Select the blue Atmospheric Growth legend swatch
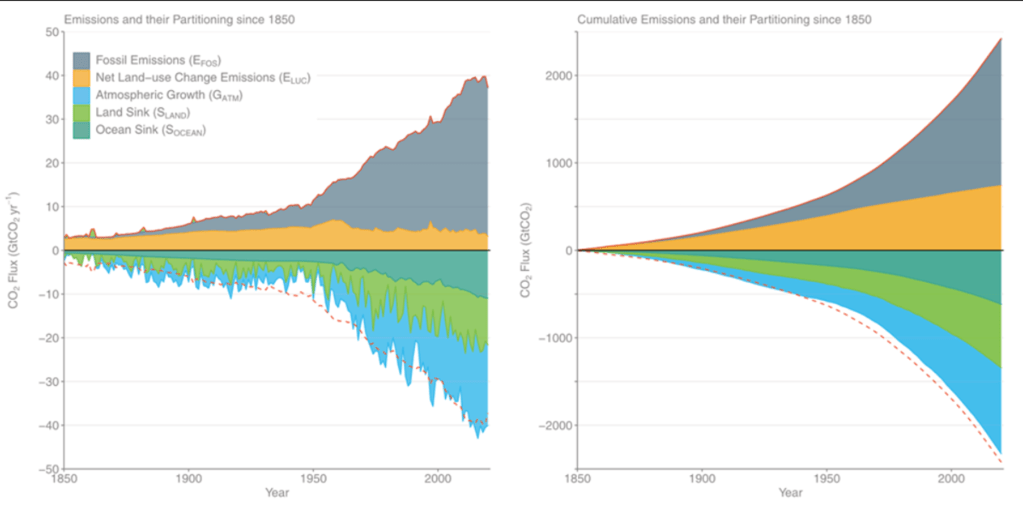Image resolution: width=1023 pixels, height=511 pixels. (x=83, y=96)
